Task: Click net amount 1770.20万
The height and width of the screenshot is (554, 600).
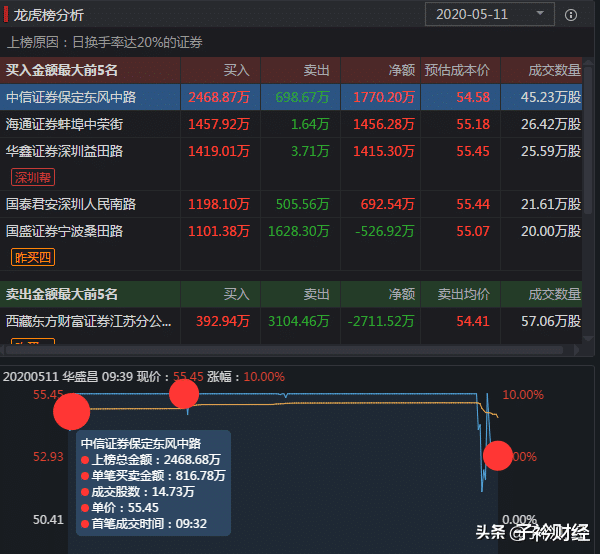Action: [384, 97]
